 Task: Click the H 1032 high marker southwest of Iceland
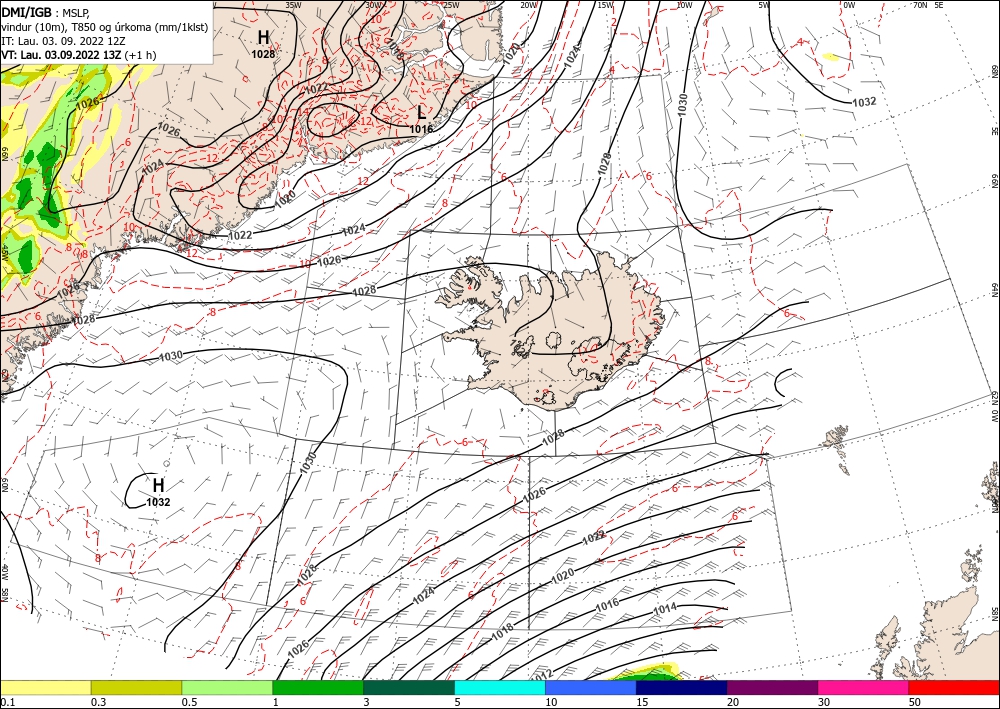158,492
